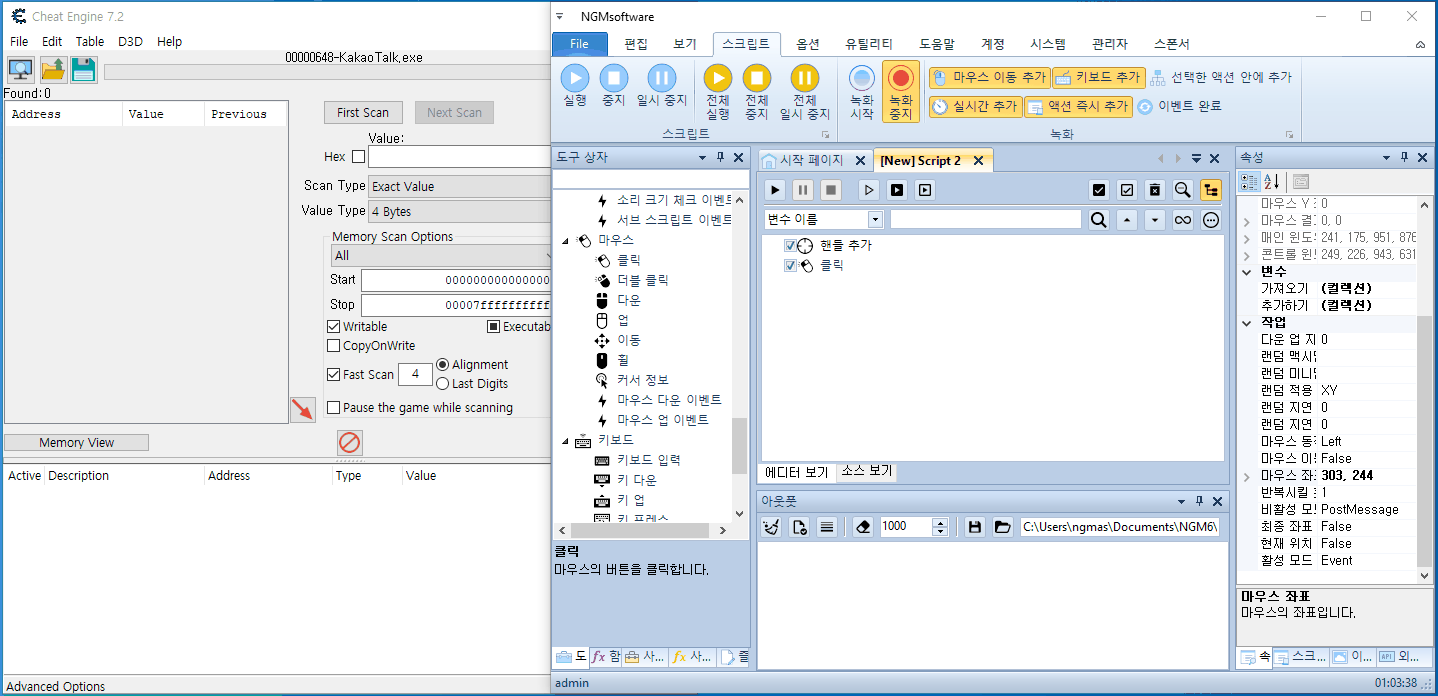Click check-all icon in script editor
1438x696 pixels.
pos(1099,190)
